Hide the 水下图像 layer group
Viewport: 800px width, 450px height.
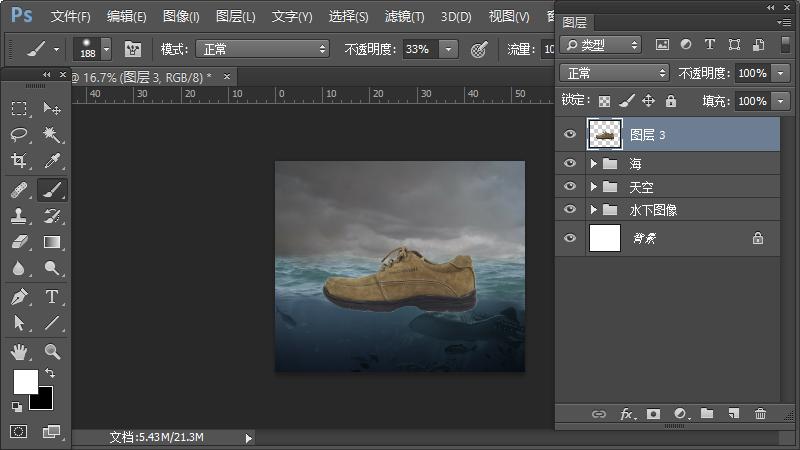tap(570, 210)
